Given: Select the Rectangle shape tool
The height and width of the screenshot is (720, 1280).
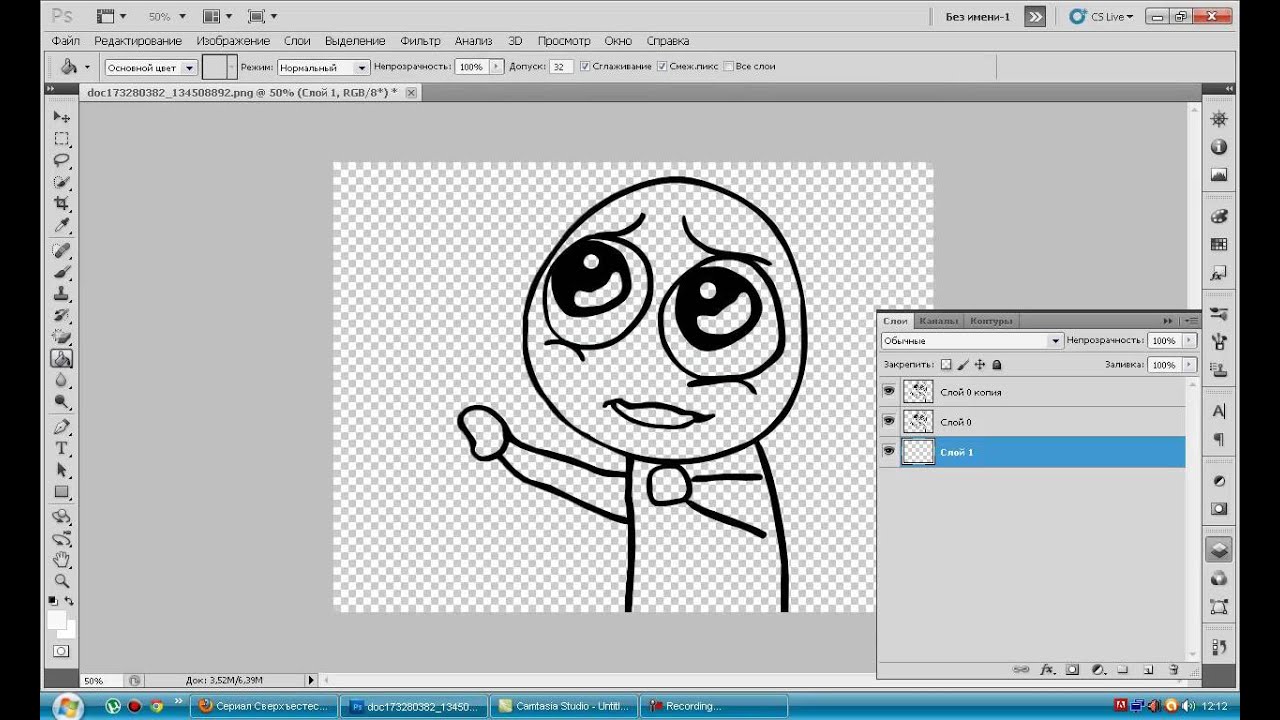Looking at the screenshot, I should (62, 492).
